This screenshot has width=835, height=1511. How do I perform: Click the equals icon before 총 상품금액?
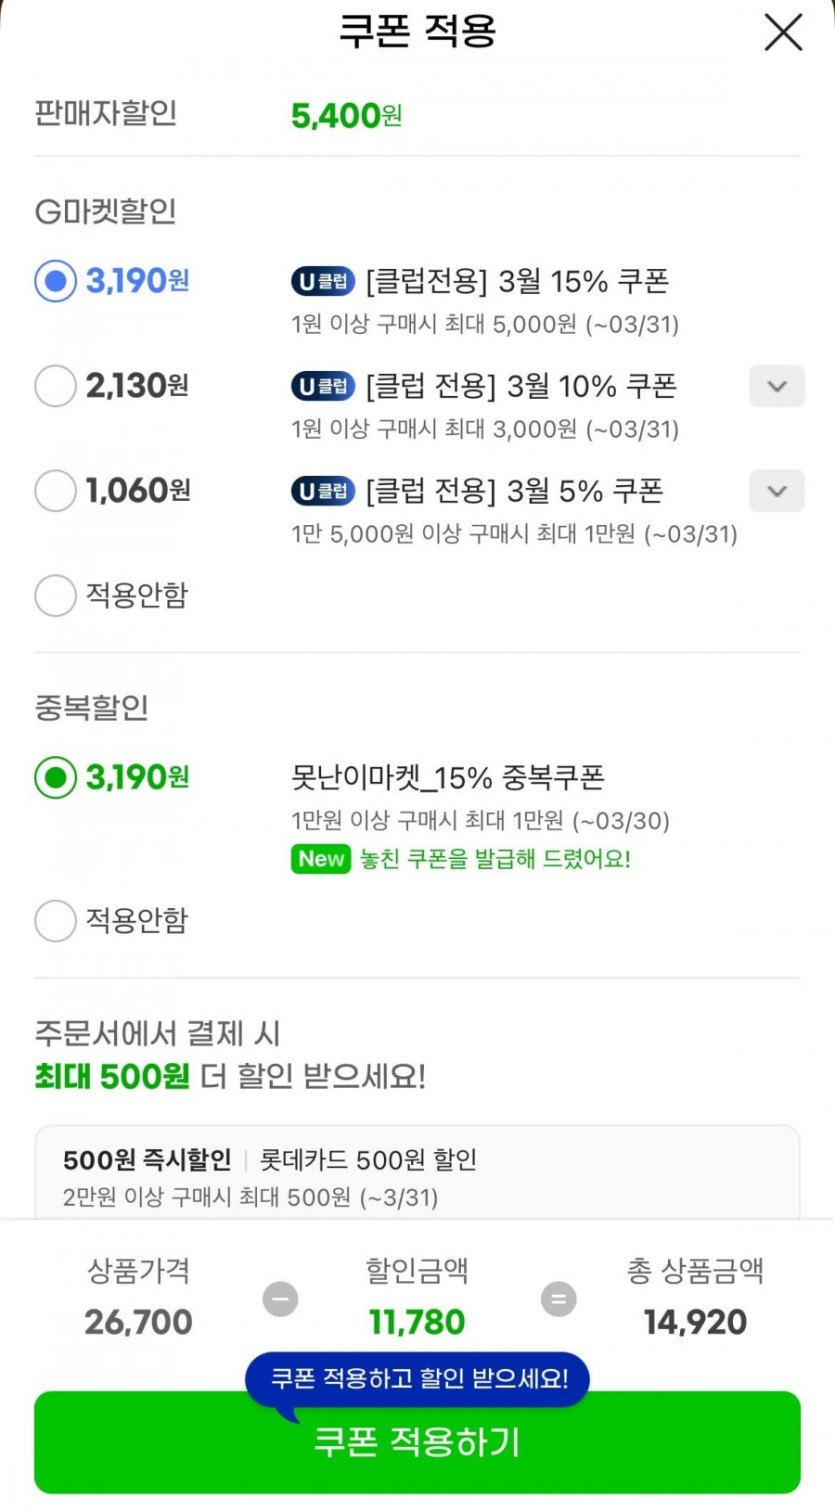point(558,1299)
